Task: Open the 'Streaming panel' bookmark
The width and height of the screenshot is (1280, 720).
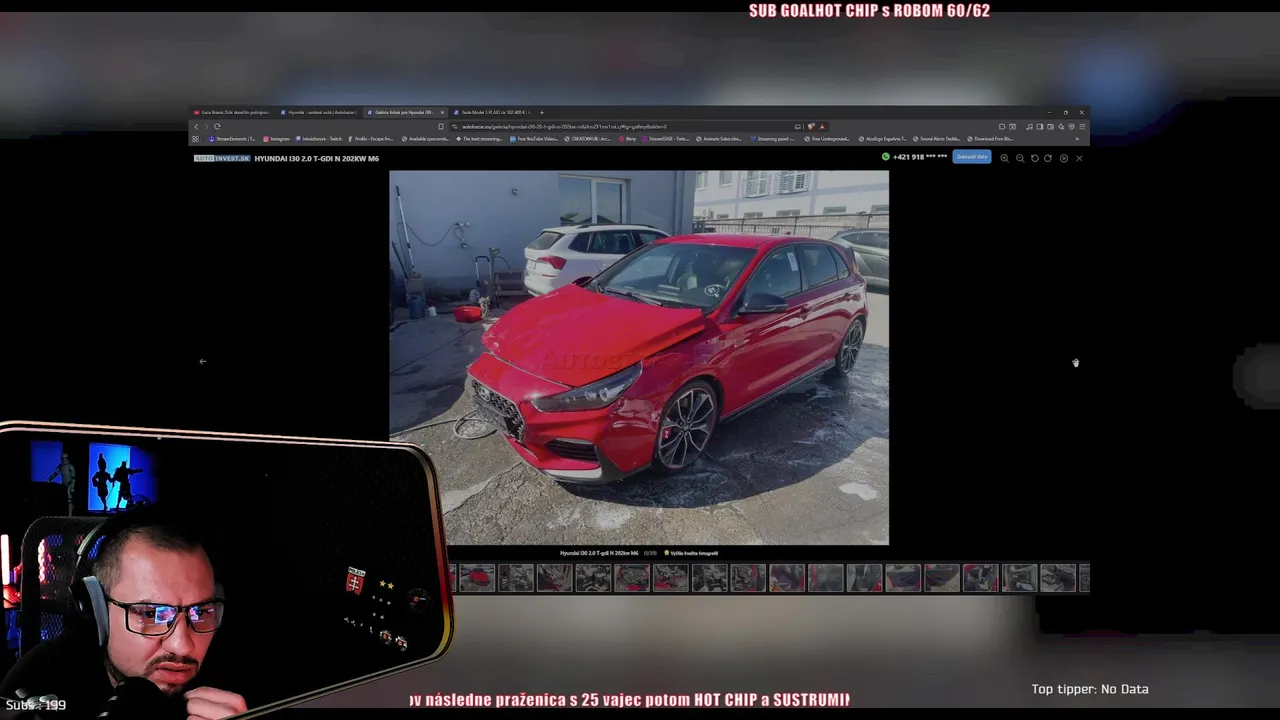Action: [772, 139]
